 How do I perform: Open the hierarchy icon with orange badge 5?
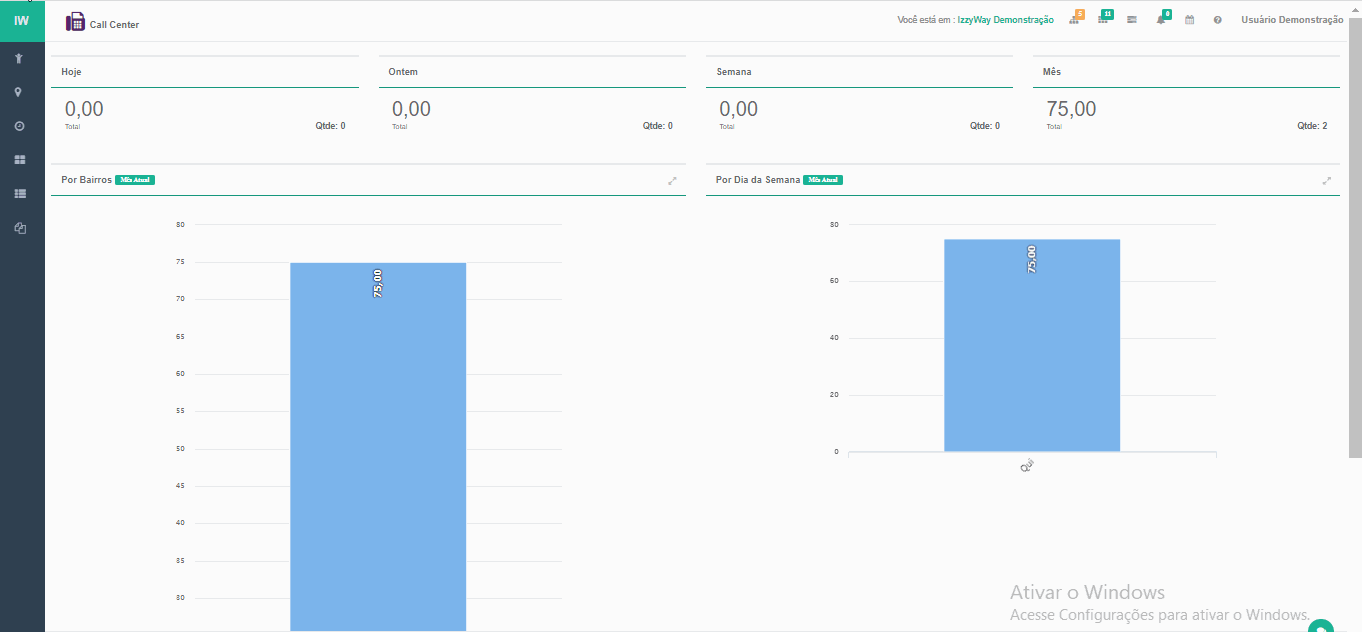pyautogui.click(x=1074, y=20)
